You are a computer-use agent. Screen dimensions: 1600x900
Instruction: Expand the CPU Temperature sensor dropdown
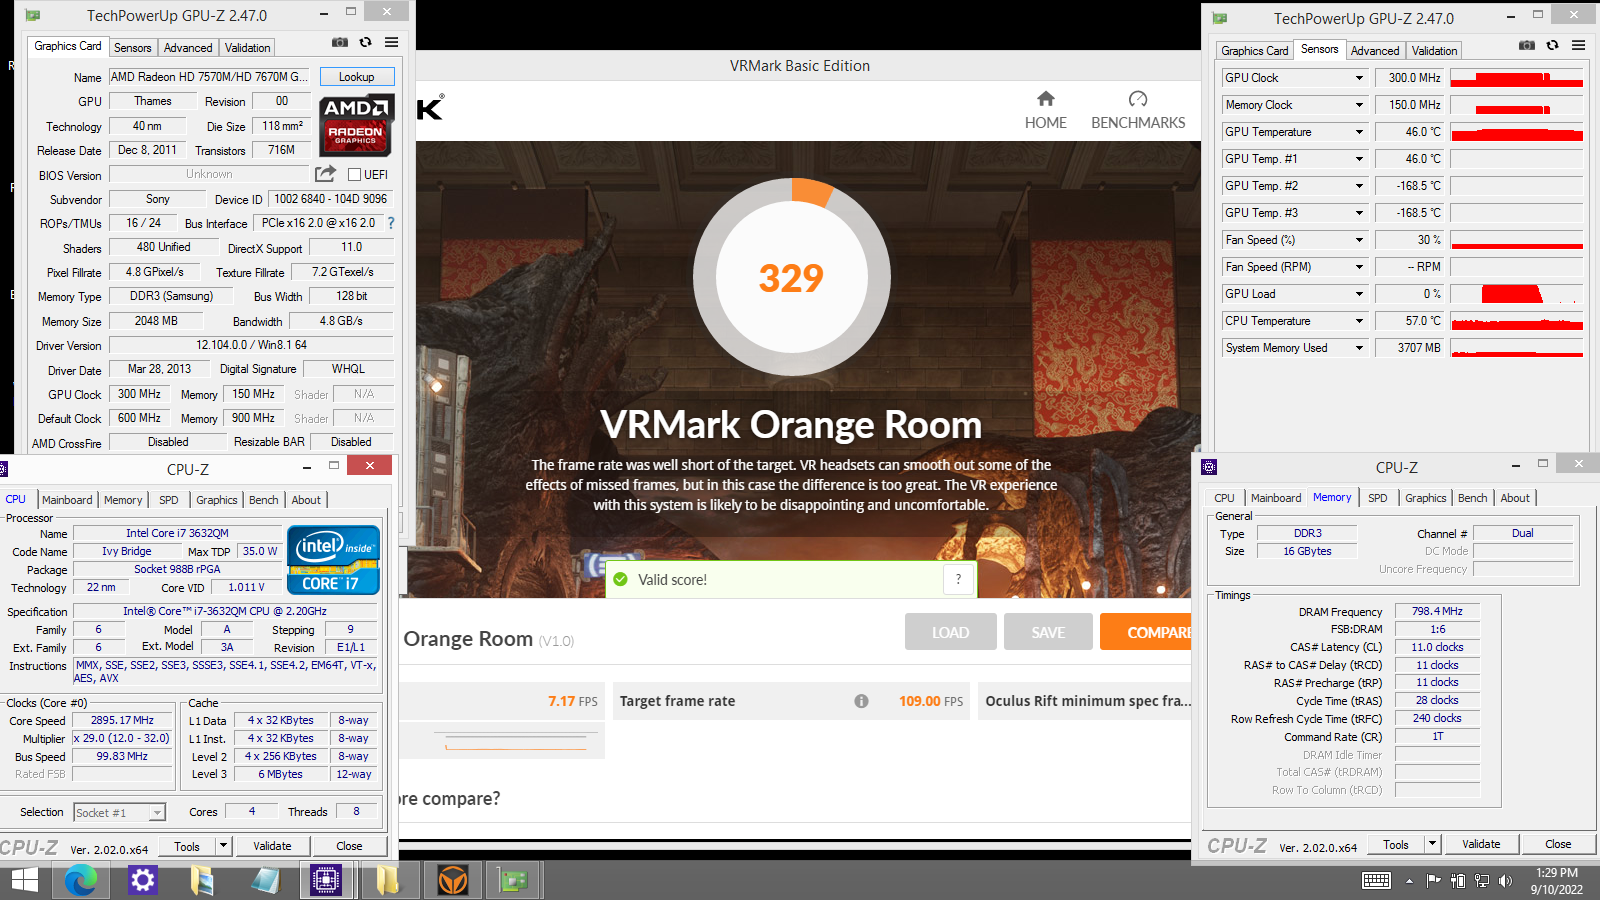(x=1359, y=321)
